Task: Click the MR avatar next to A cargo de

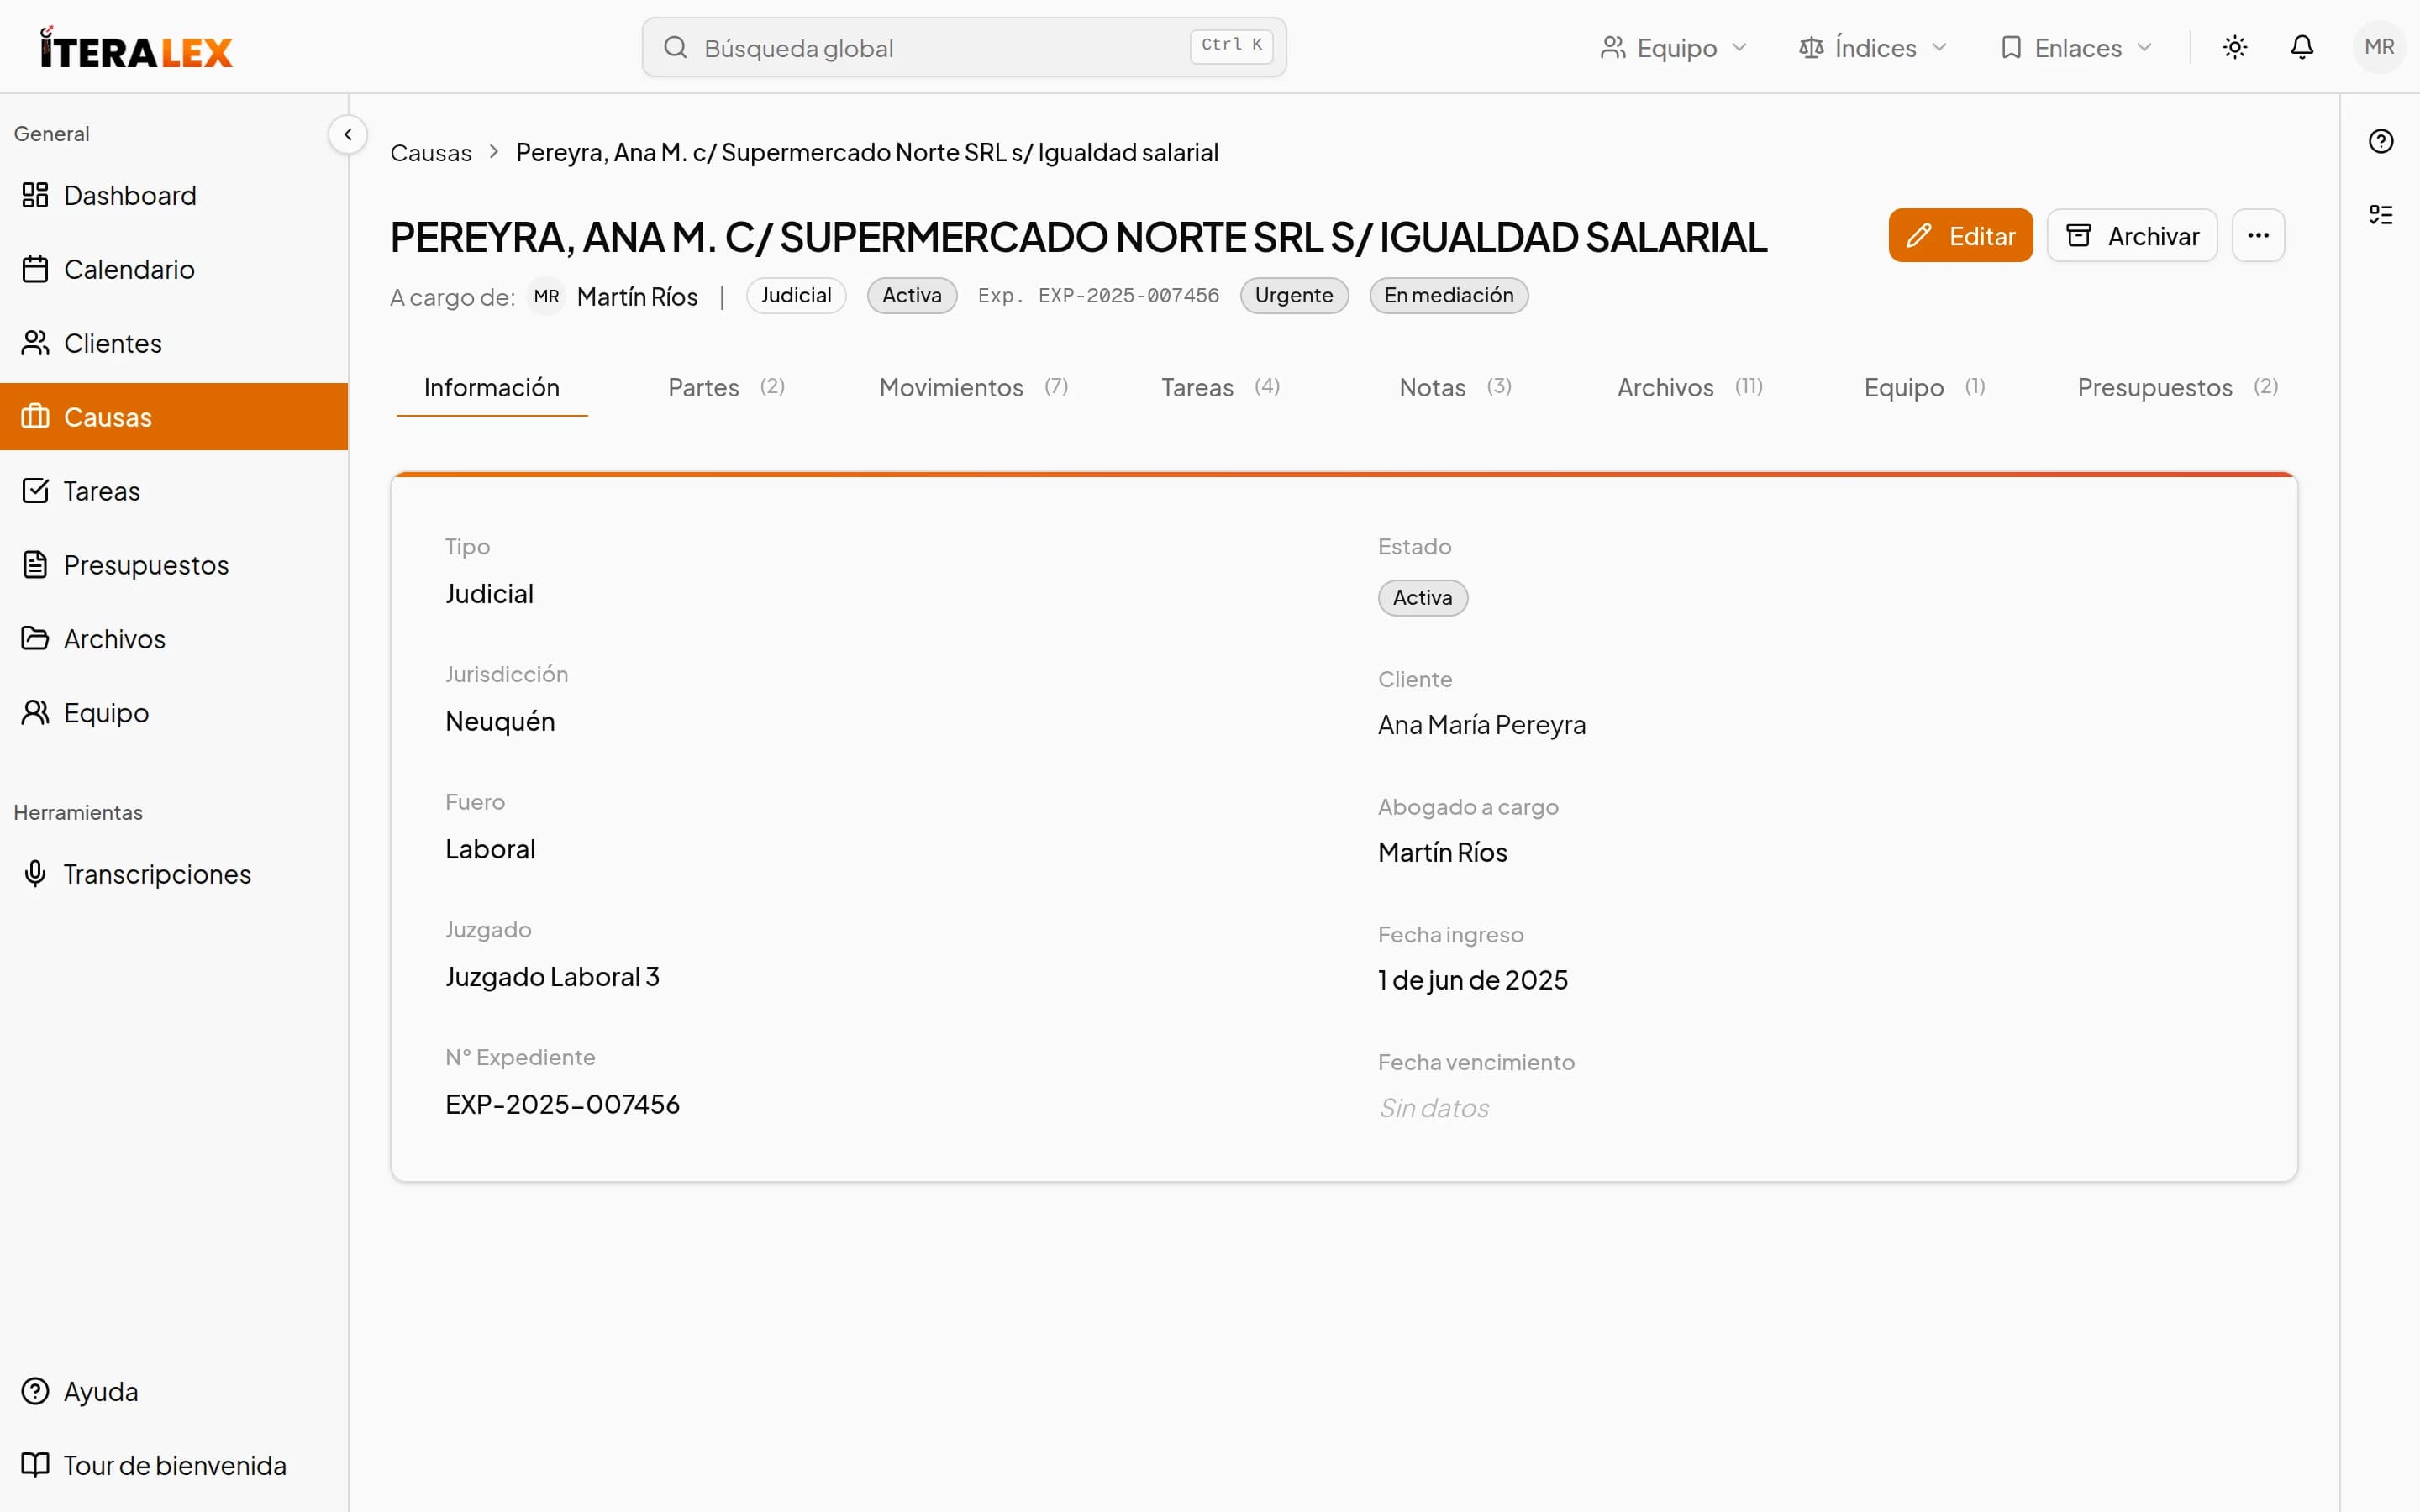Action: coord(546,296)
